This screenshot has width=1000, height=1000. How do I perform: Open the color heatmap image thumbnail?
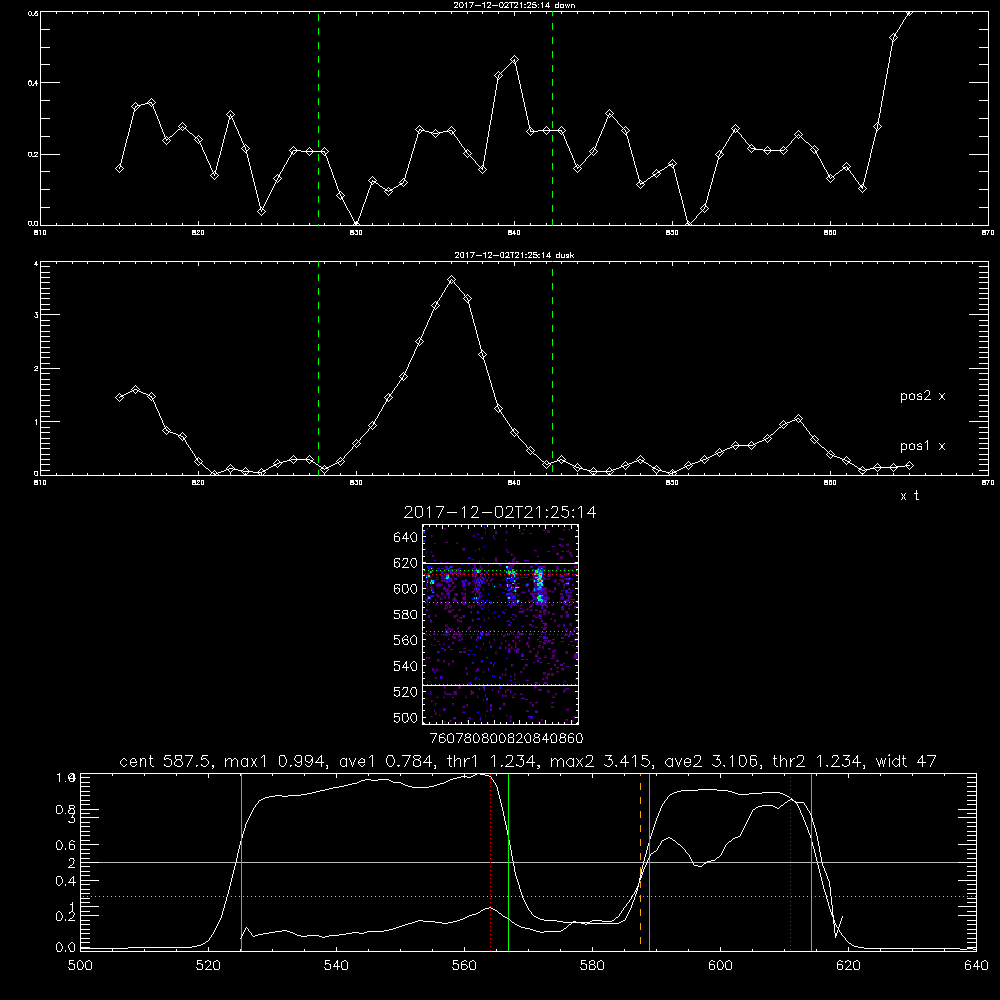click(x=500, y=624)
